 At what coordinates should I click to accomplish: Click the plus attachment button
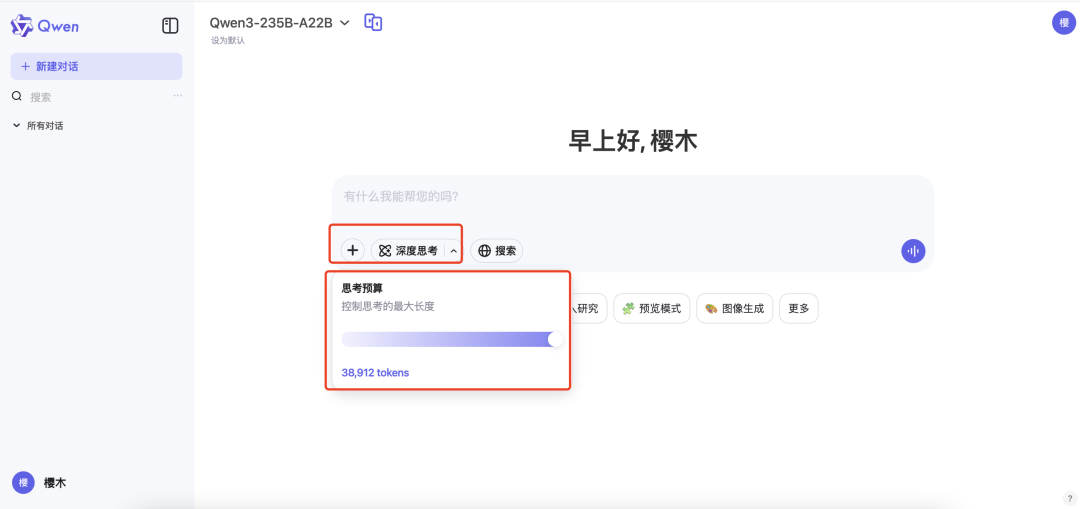tap(353, 251)
